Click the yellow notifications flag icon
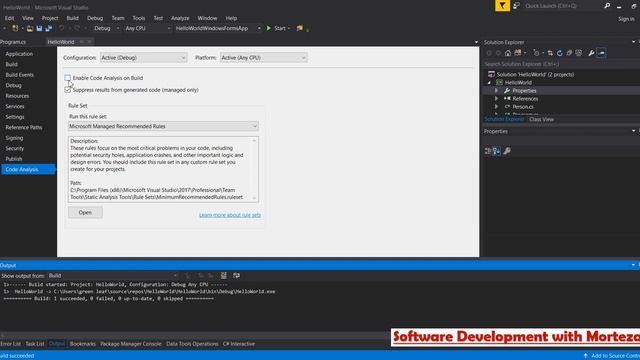 (502, 6)
